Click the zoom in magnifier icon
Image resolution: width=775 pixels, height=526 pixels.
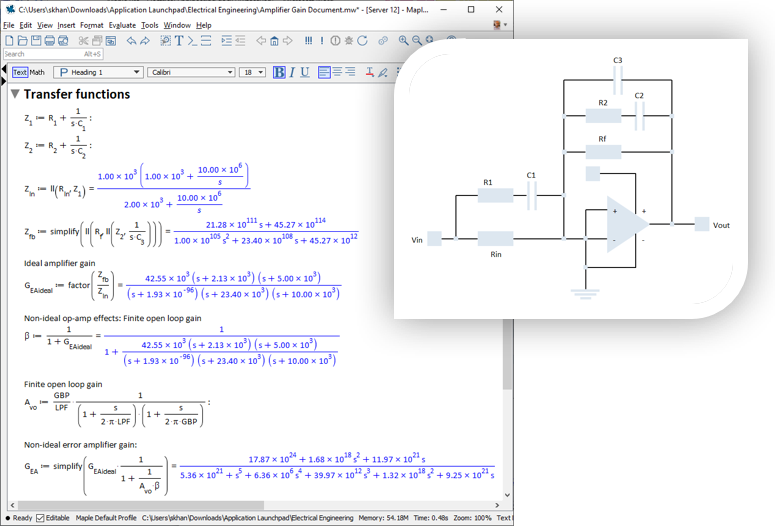[404, 41]
